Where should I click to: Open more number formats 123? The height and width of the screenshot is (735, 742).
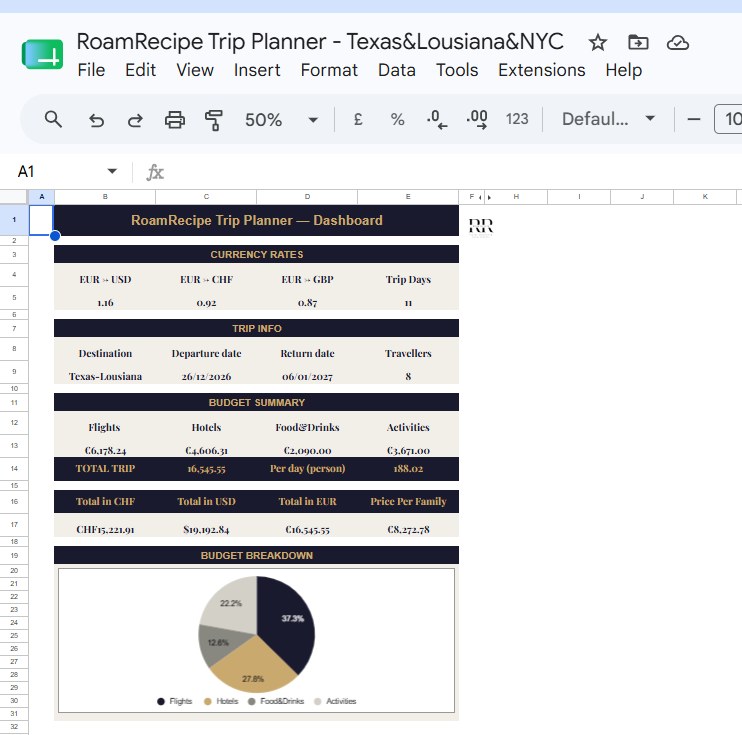[517, 119]
